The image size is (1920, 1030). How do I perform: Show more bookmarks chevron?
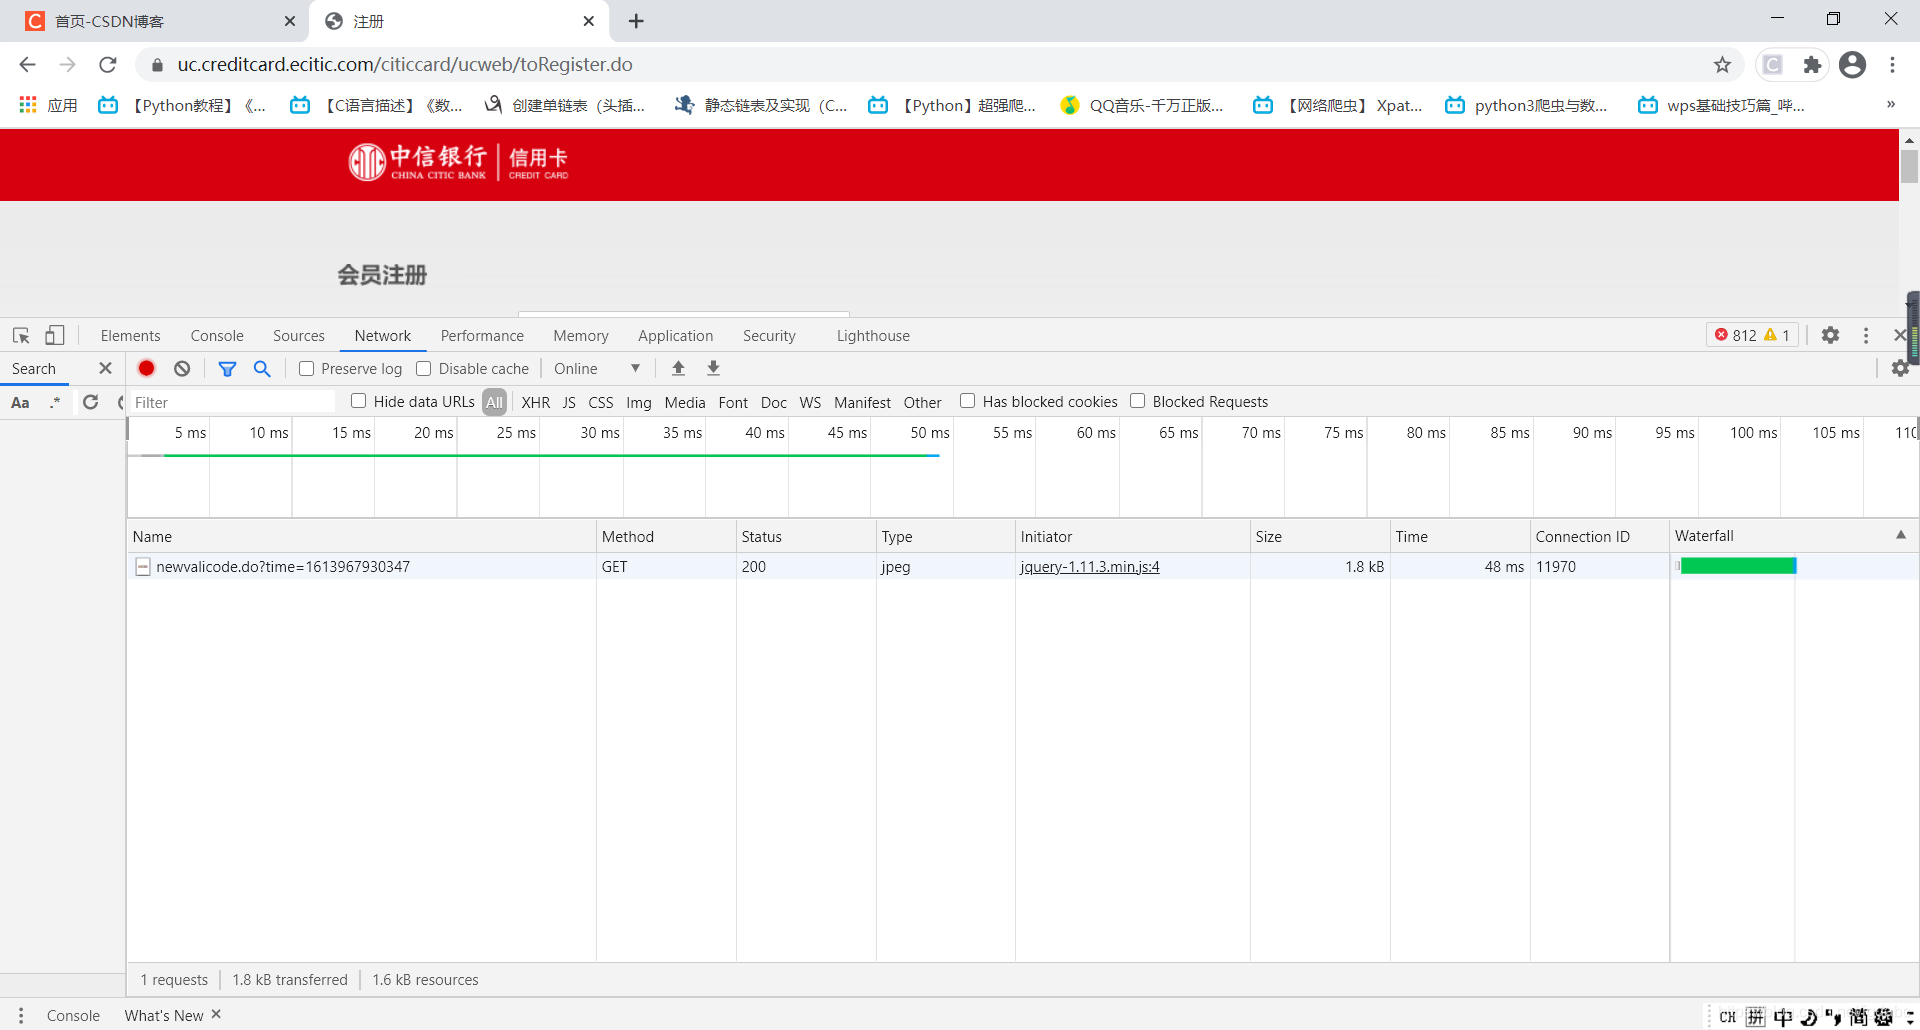[x=1891, y=105]
